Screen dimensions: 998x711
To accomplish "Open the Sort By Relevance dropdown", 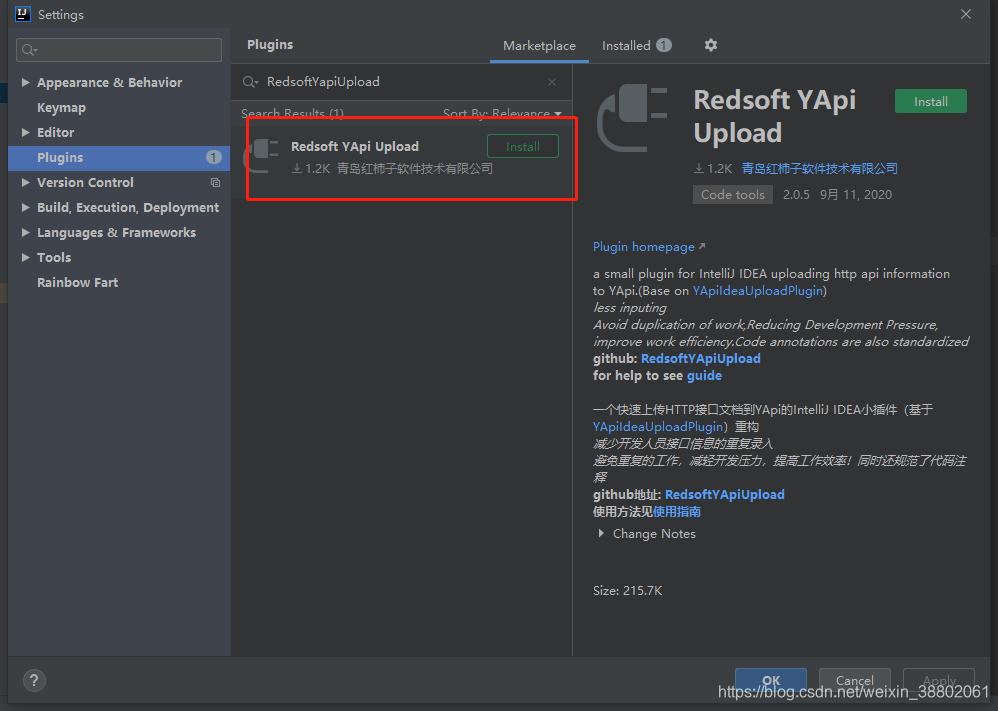I will 502,113.
